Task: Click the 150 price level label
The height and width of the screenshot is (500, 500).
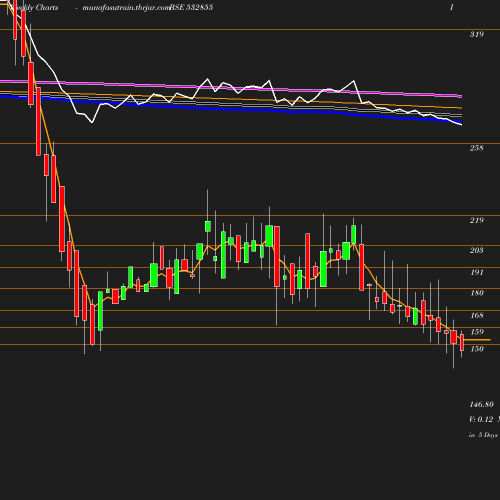Action: [477, 349]
